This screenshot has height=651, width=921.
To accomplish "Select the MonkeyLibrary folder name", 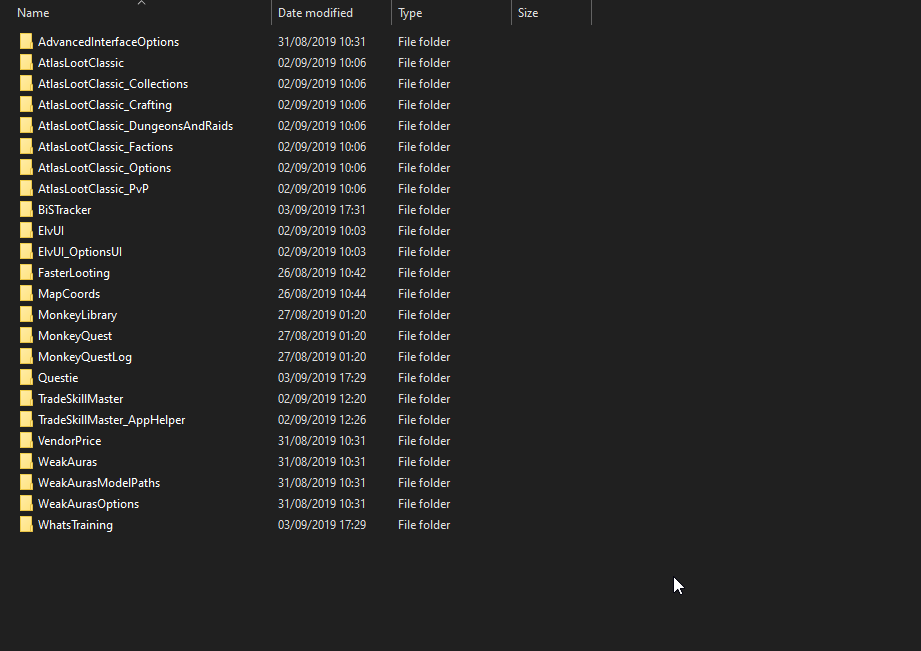I will point(78,315).
